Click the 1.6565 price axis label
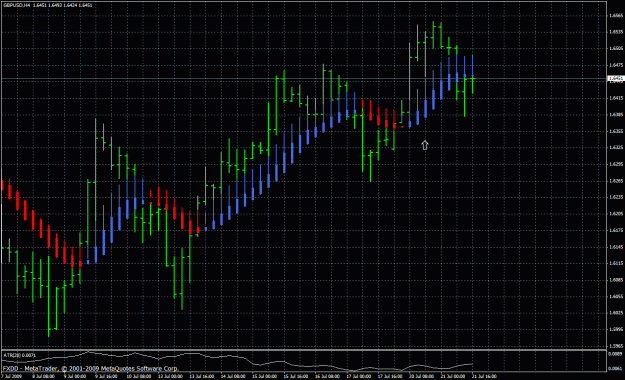Viewport: 625px width, 380px height. click(616, 16)
